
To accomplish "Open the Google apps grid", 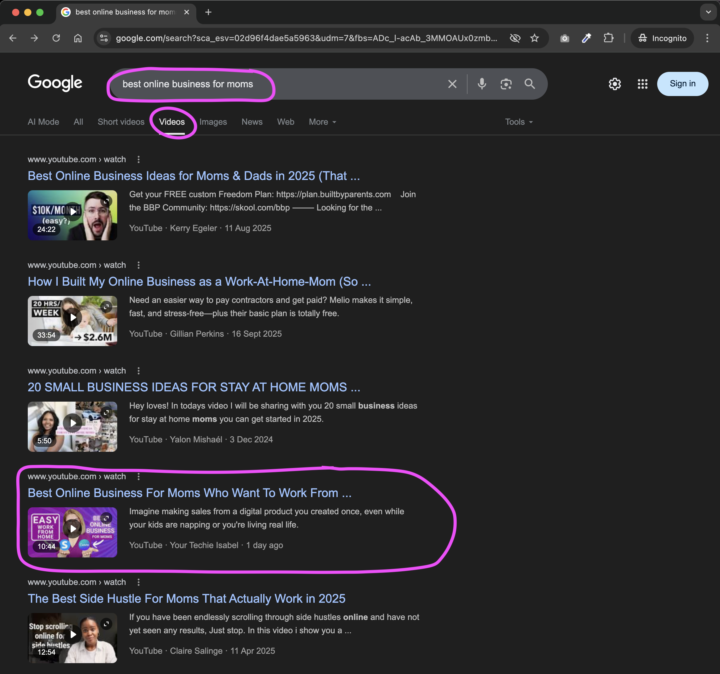I will tap(642, 84).
